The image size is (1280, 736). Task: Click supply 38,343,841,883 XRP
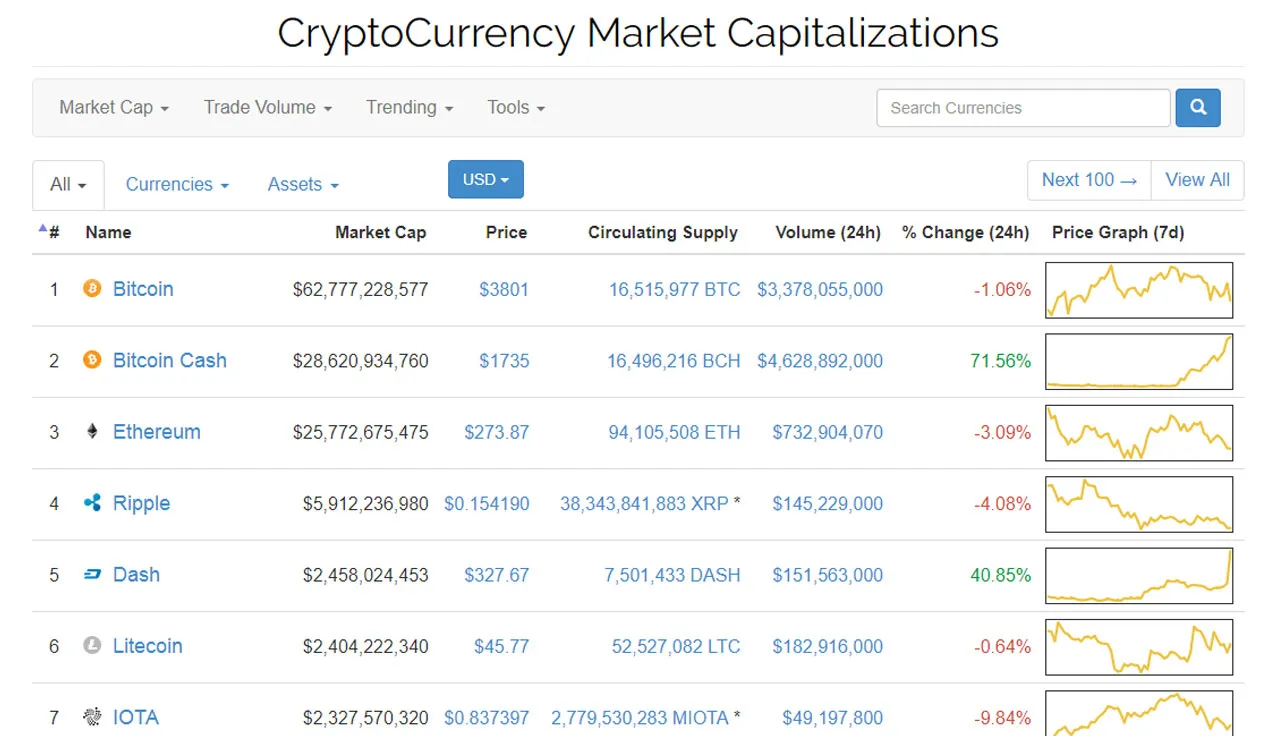point(644,504)
